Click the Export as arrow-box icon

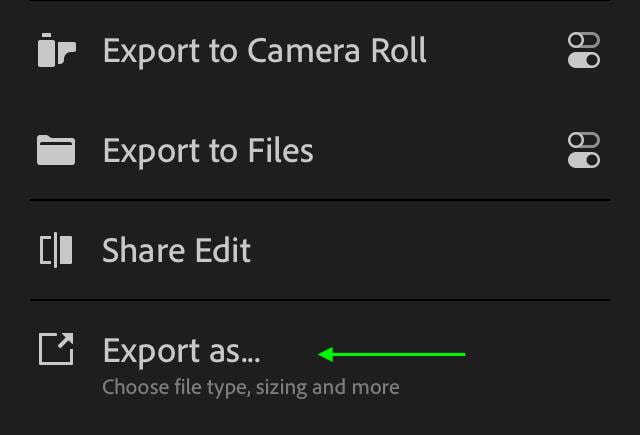click(56, 349)
